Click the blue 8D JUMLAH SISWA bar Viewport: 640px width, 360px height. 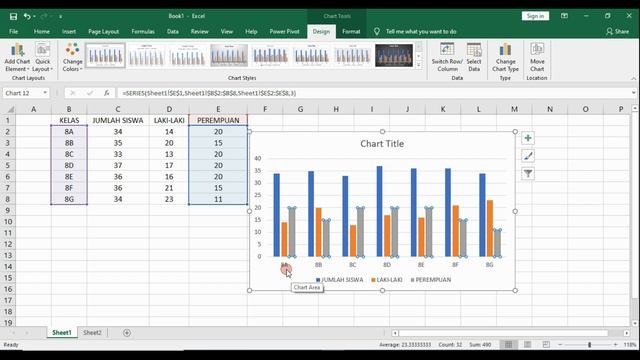379,211
